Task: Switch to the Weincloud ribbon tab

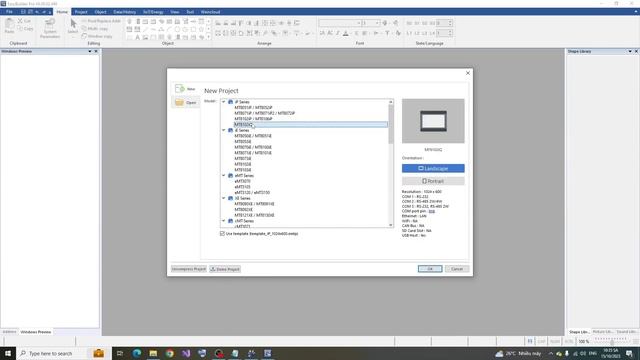Action: [x=211, y=12]
